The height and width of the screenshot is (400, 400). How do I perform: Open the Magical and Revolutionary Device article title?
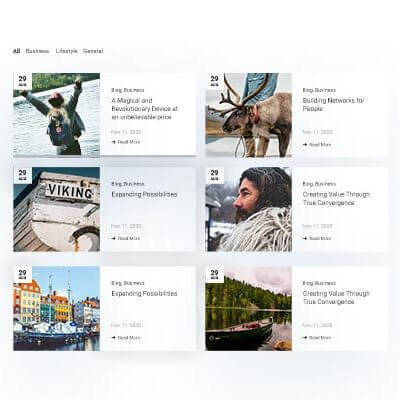pos(145,109)
